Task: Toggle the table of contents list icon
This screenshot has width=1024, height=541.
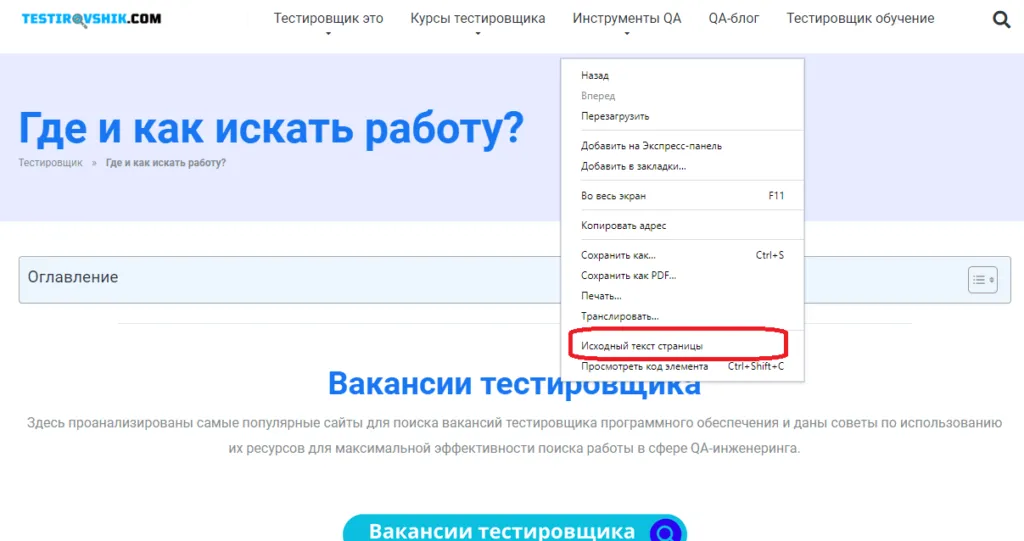Action: [x=982, y=280]
